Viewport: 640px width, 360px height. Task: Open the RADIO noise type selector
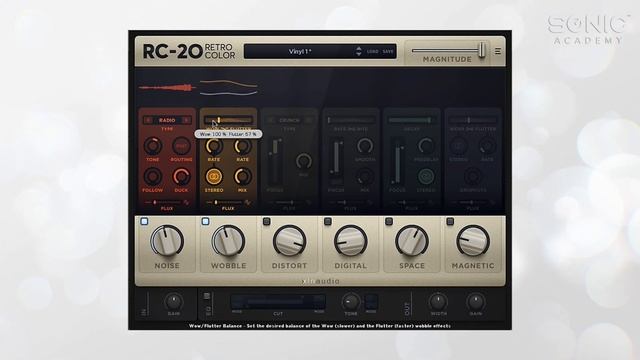pyautogui.click(x=167, y=120)
